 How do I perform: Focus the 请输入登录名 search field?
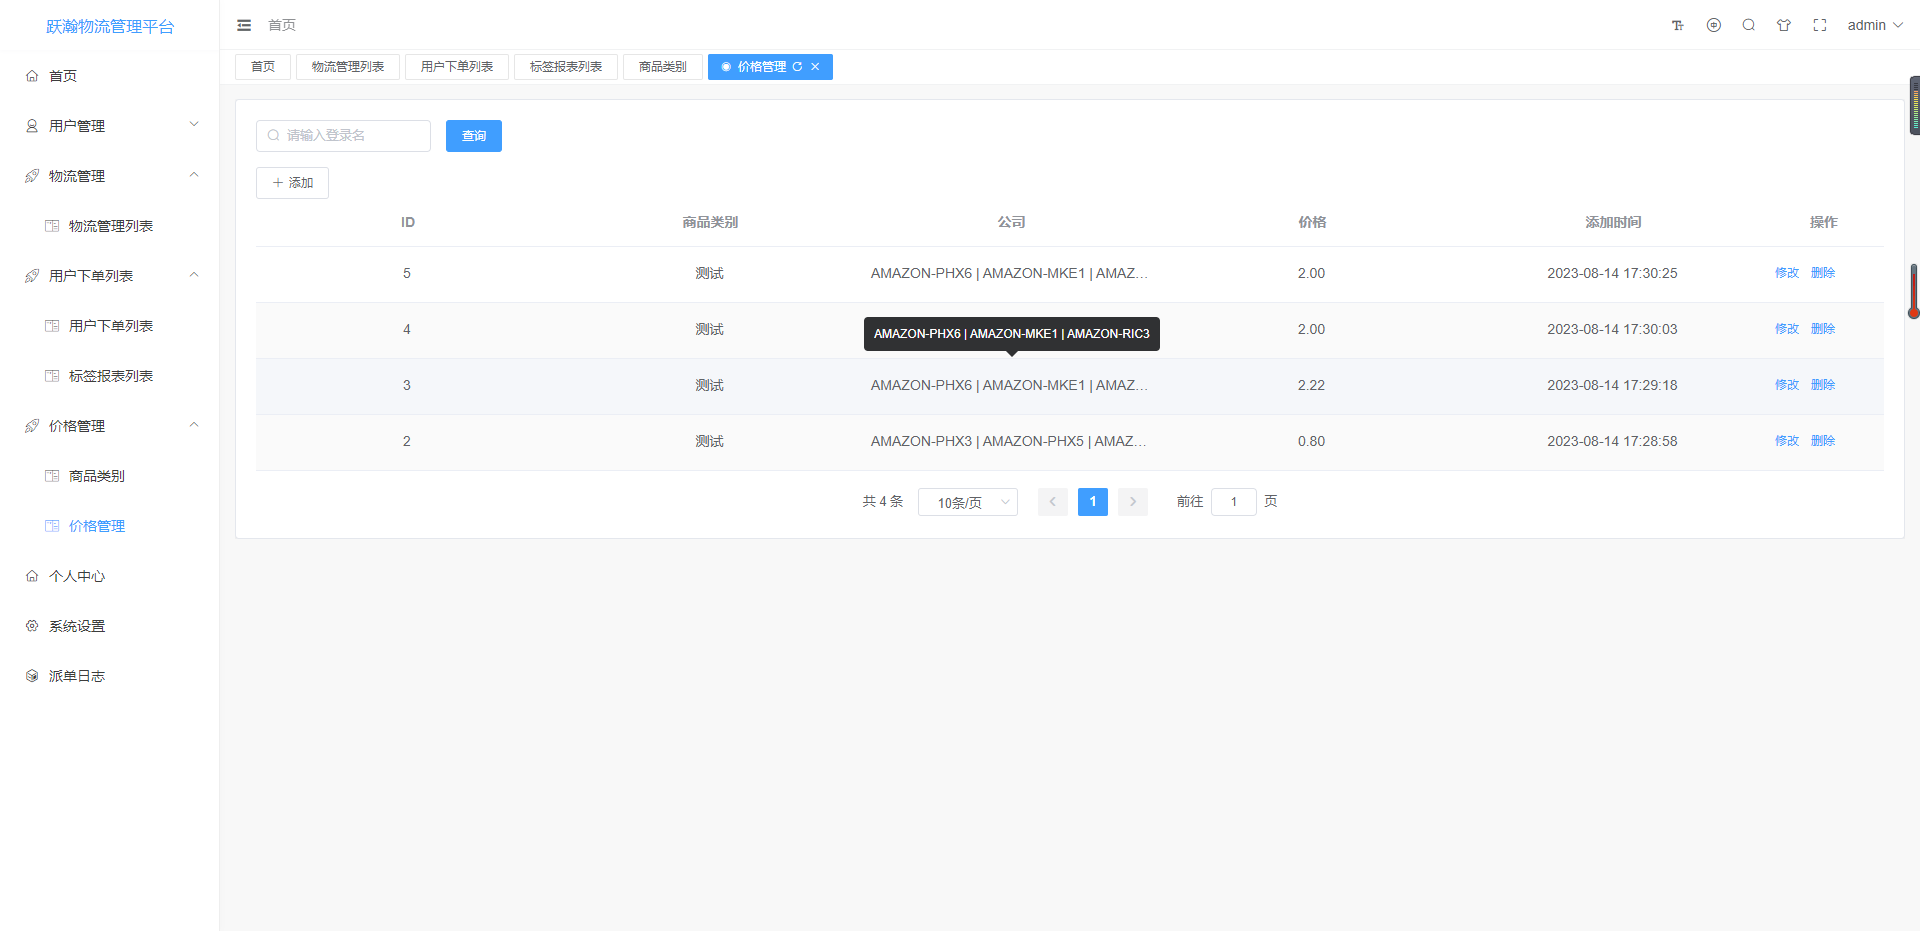343,136
